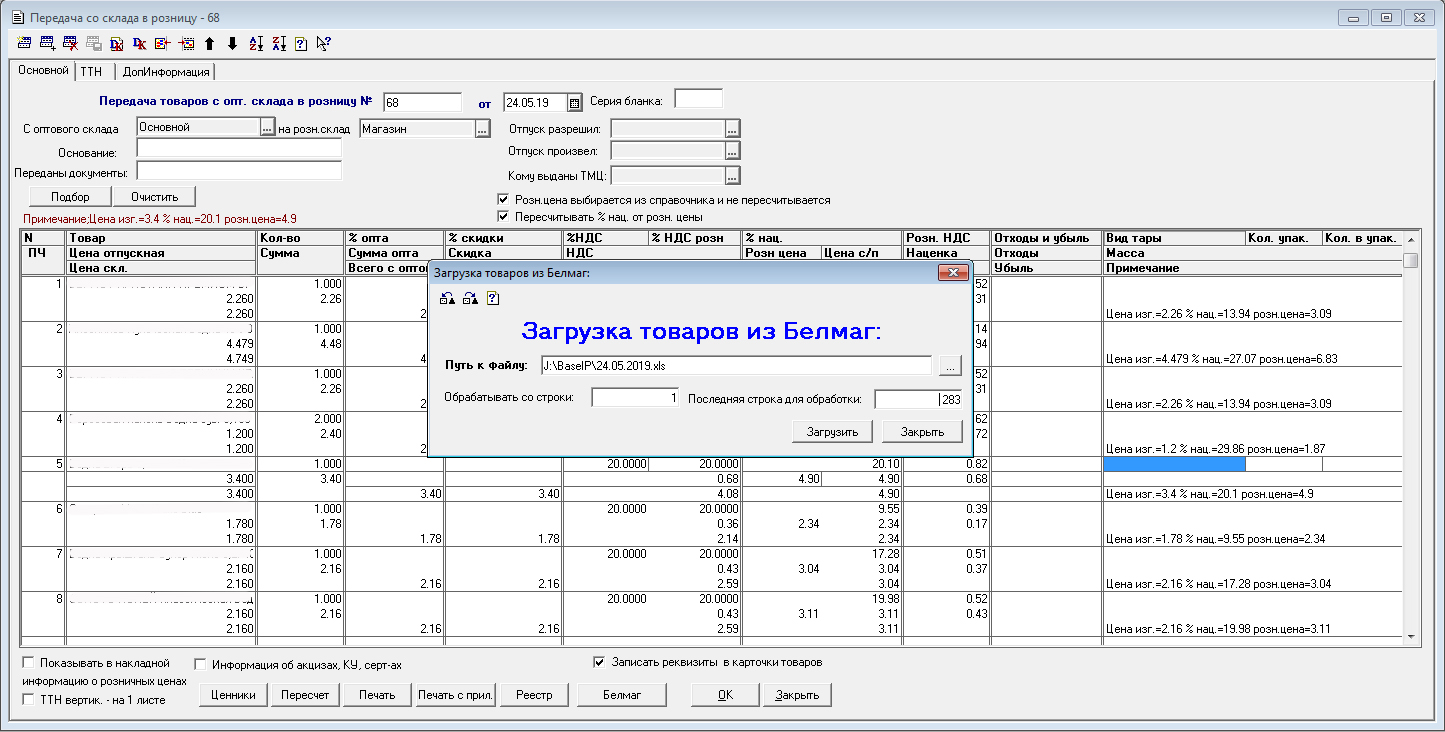Screen dimensions: 1445x732
Task: Sort rows ascending with A-Z icon
Action: 255,43
